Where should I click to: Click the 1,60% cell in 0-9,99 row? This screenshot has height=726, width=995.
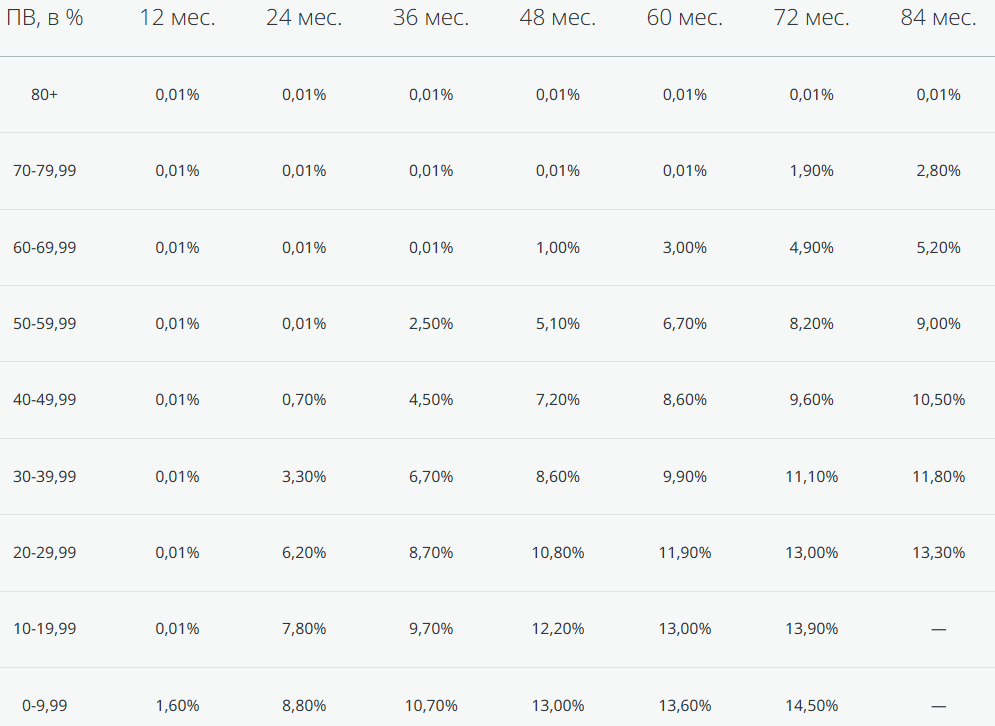point(177,706)
